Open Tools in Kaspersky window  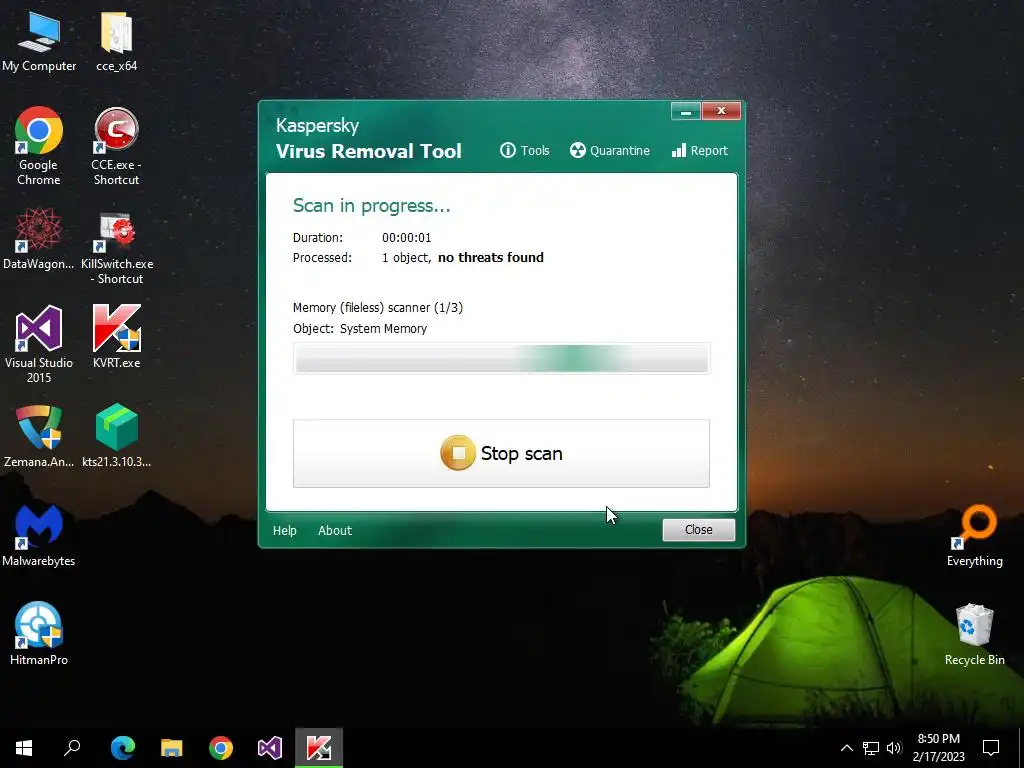(524, 150)
